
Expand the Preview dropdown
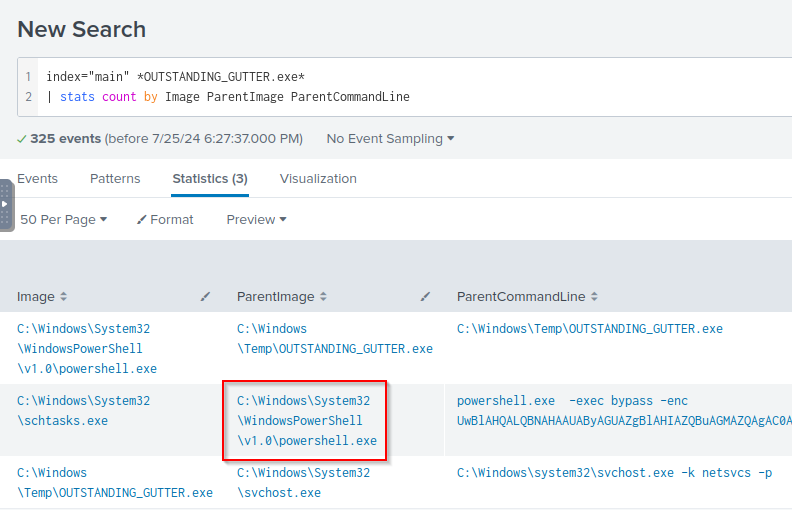(x=256, y=219)
